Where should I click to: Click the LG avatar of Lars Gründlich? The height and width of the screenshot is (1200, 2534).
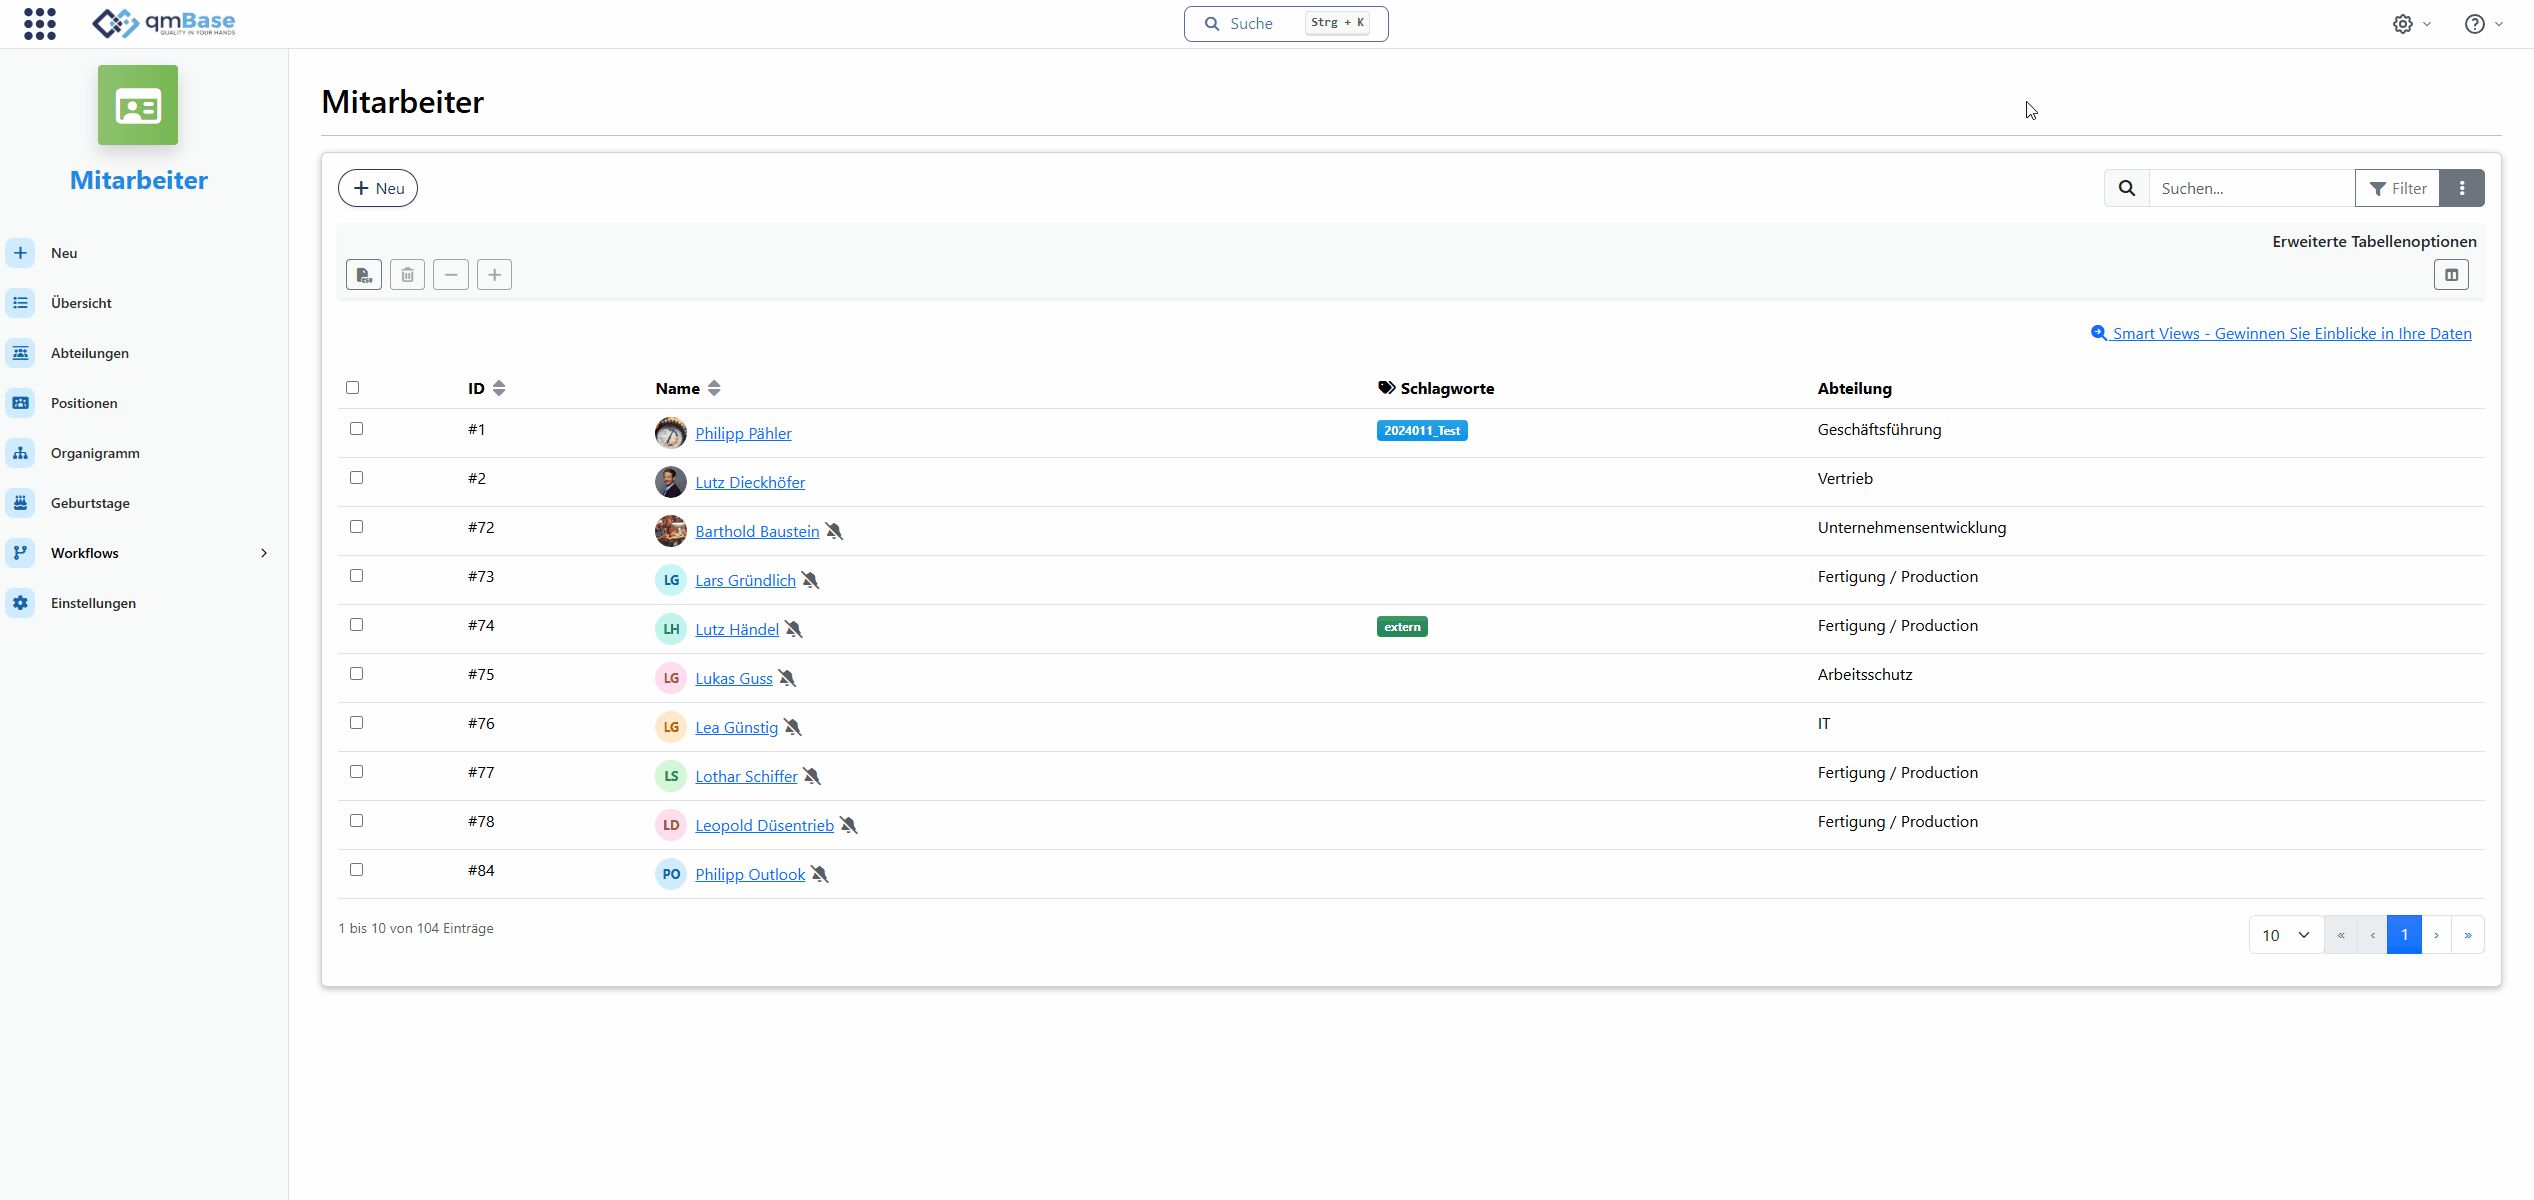click(671, 580)
